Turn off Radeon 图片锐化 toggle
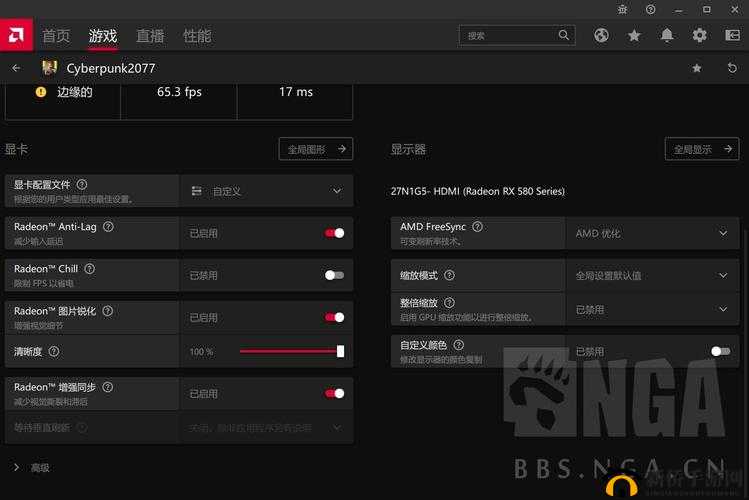749x500 pixels. 334,317
